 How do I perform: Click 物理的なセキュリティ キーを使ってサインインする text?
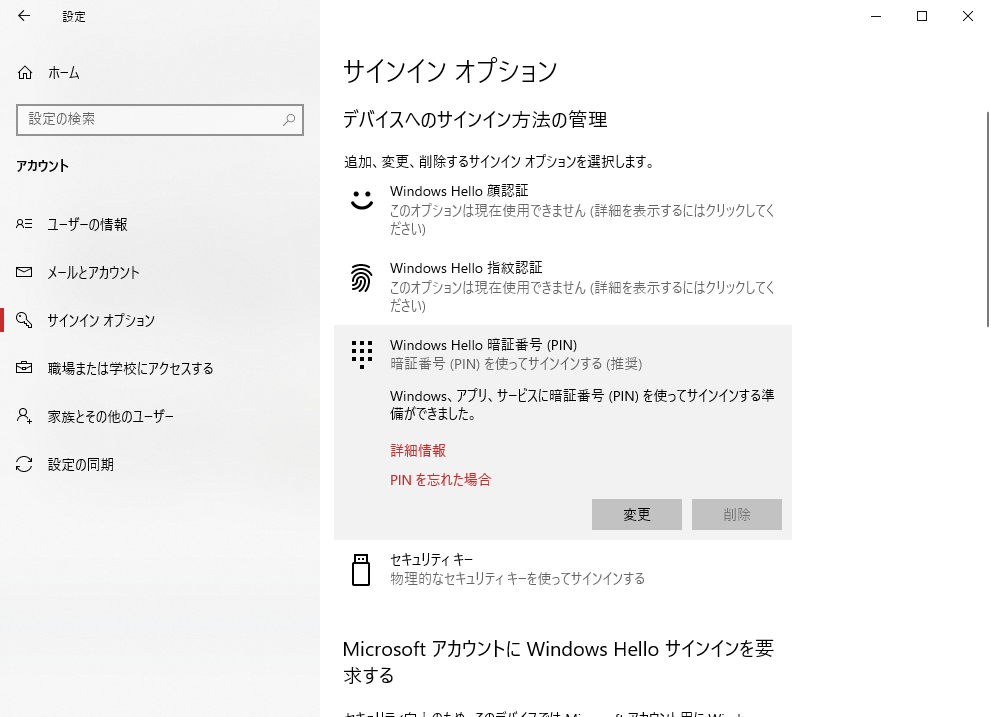(x=518, y=579)
